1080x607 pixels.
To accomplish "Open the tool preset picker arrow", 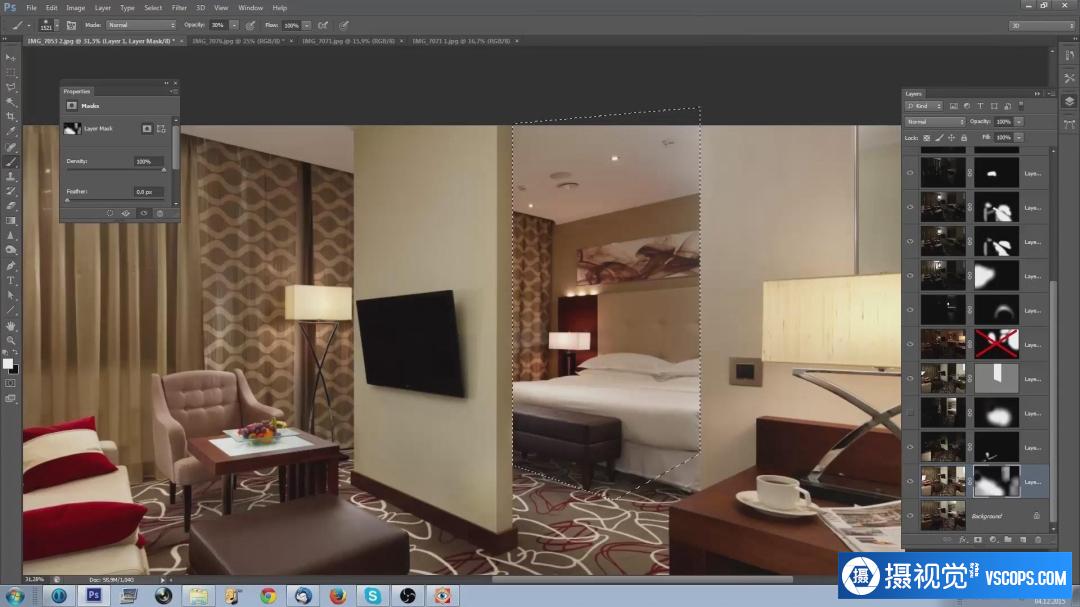I will [28, 25].
